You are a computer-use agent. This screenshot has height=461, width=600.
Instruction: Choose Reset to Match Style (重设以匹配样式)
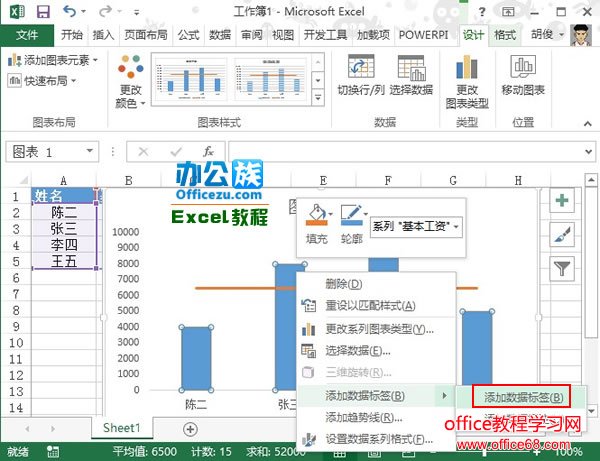(x=377, y=306)
